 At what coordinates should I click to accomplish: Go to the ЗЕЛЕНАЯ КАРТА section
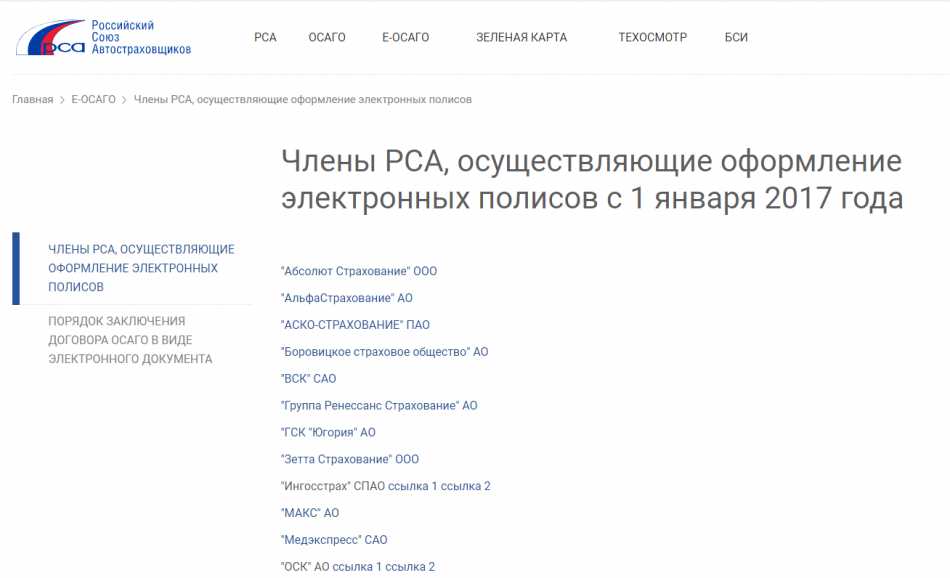click(521, 38)
